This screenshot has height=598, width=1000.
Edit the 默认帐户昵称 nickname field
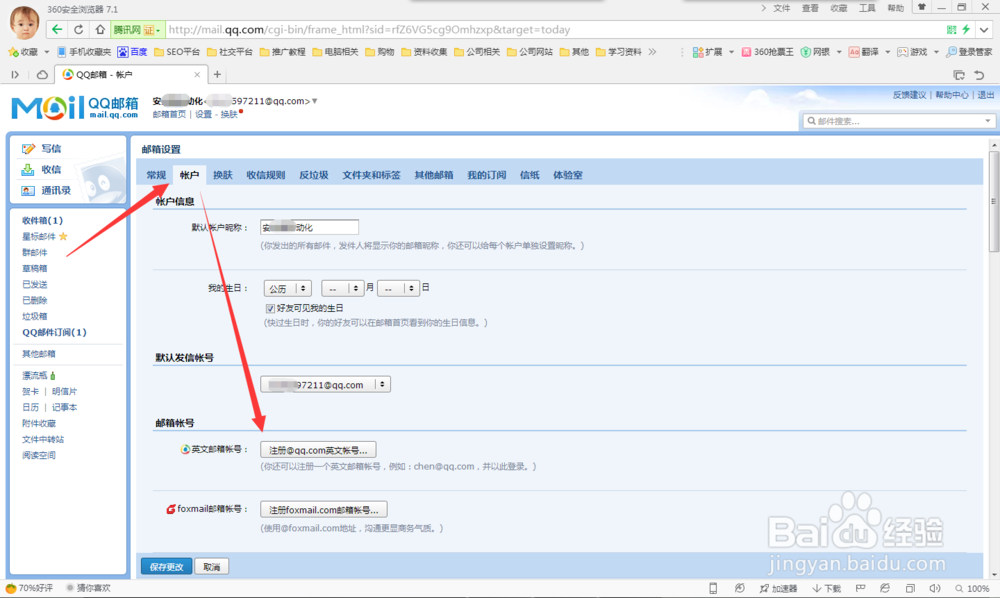click(309, 227)
